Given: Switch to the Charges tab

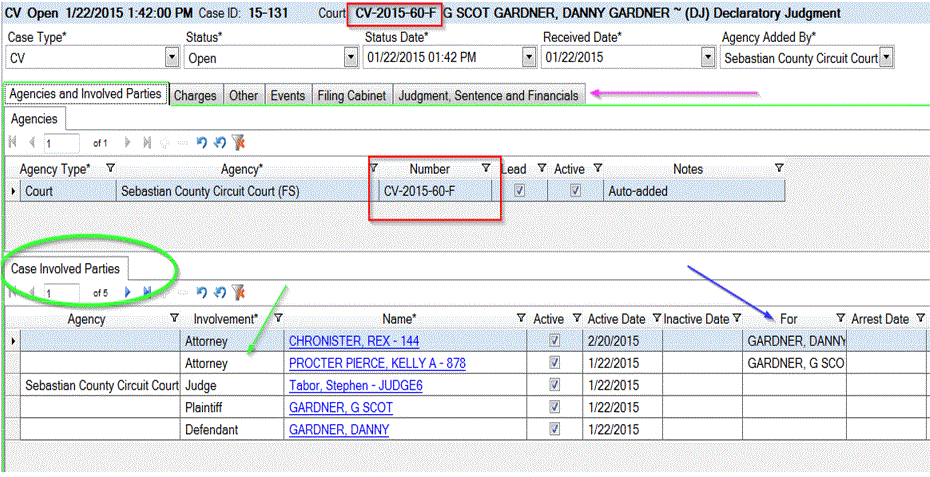Looking at the screenshot, I should click(x=195, y=96).
